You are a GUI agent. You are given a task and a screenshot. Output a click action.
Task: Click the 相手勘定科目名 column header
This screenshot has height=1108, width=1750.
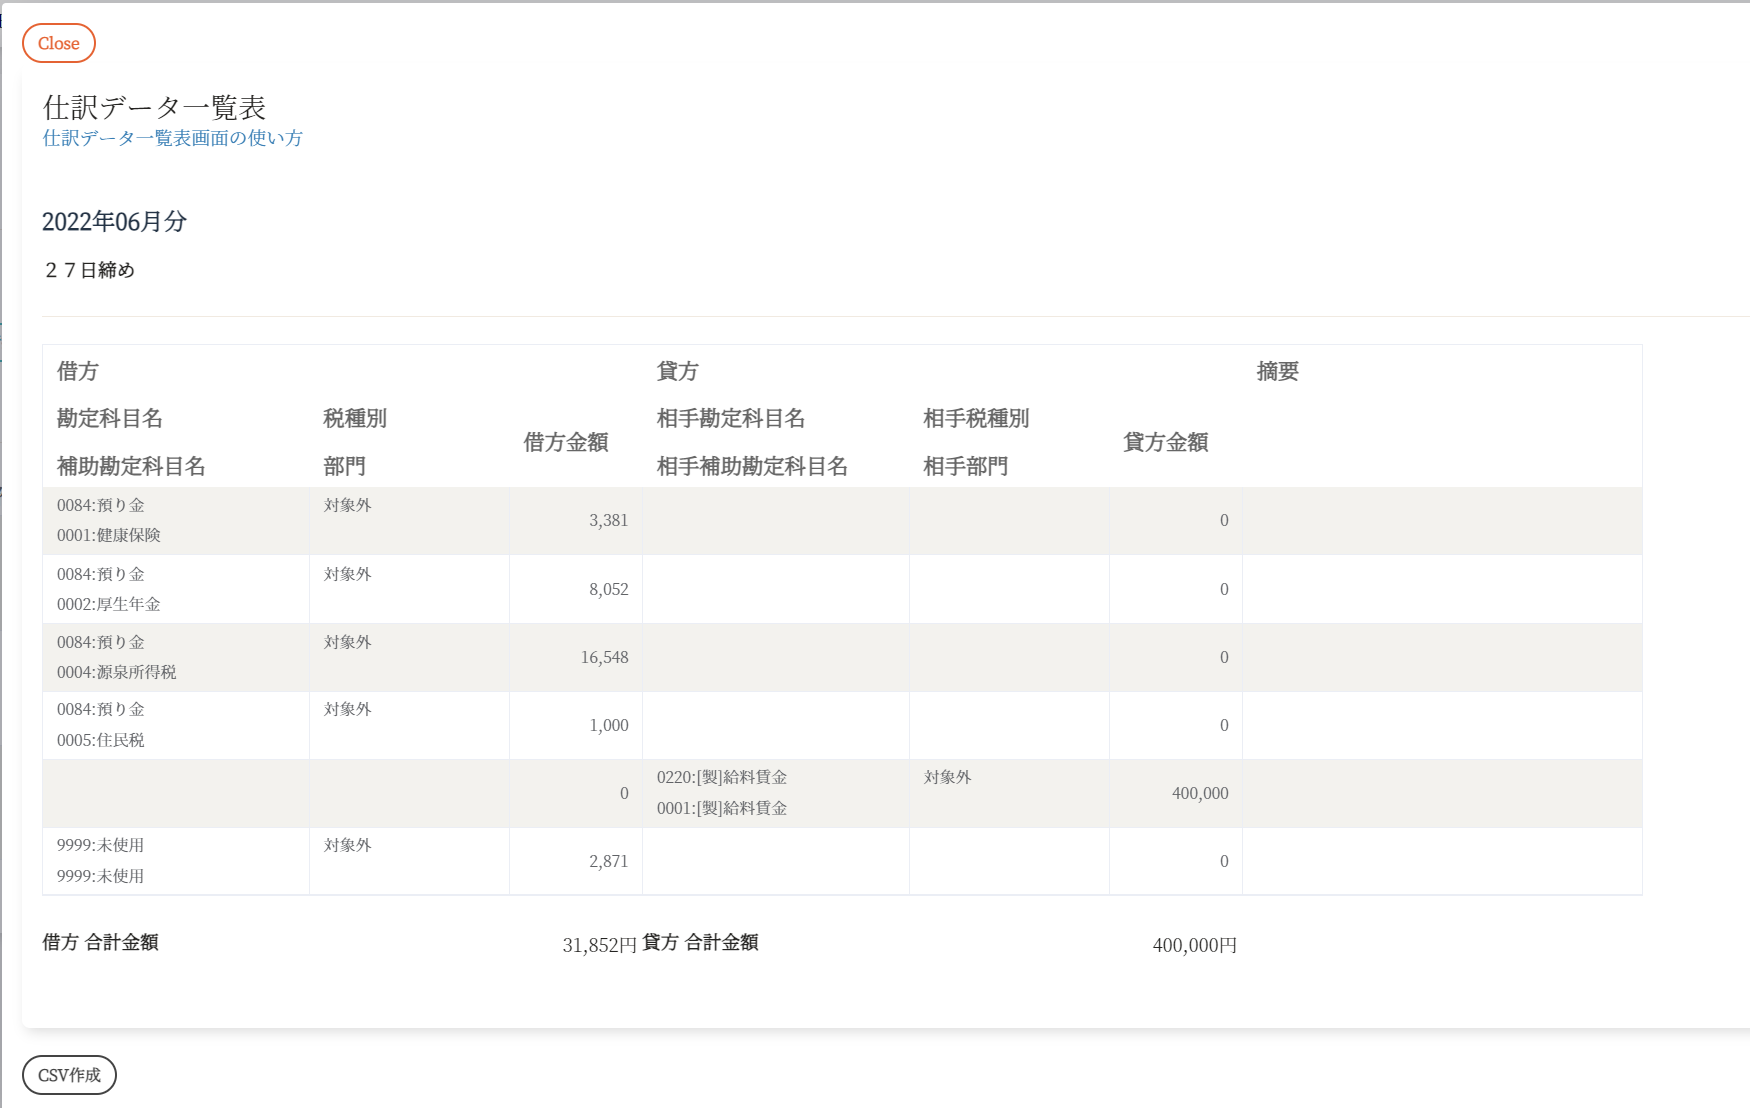730,418
